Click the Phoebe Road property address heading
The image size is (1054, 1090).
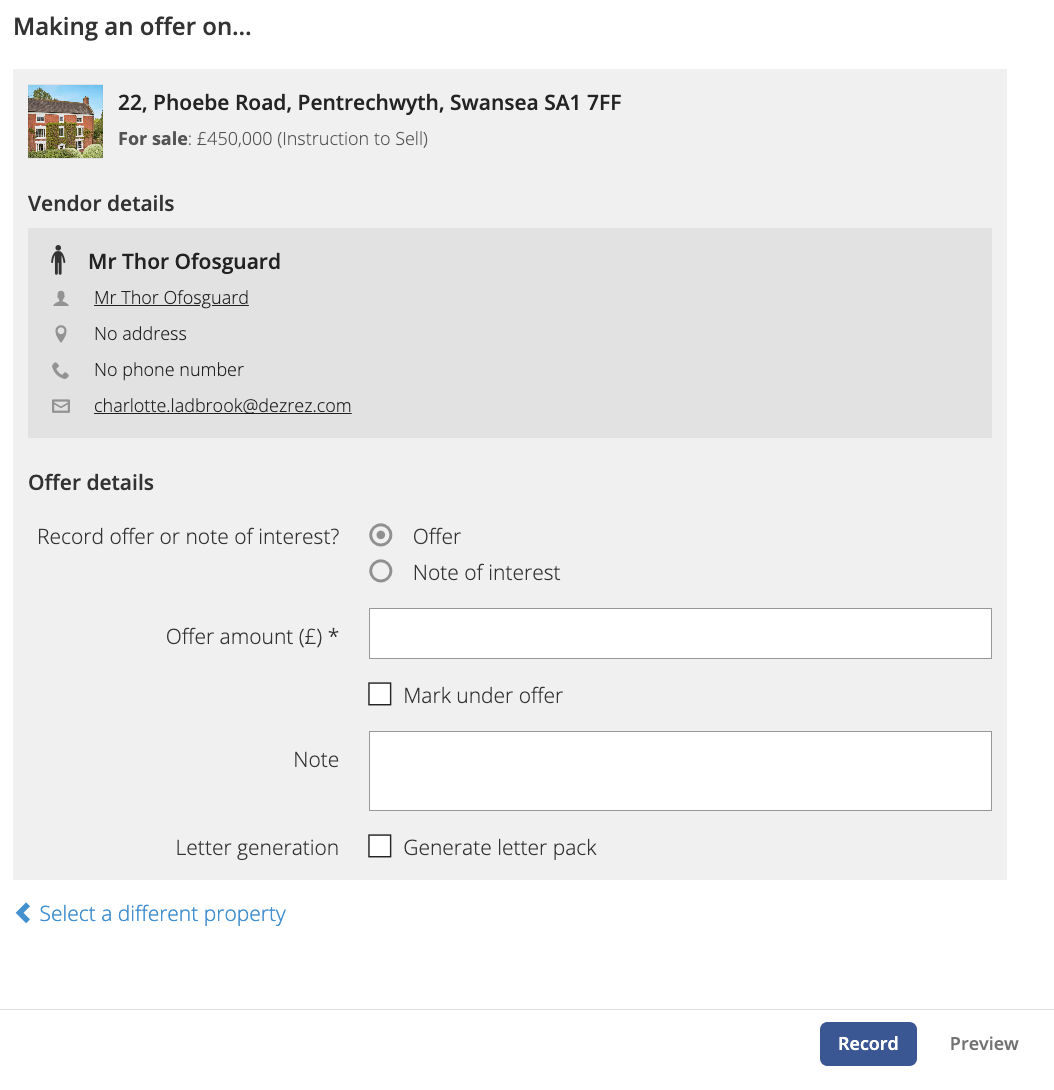tap(369, 103)
